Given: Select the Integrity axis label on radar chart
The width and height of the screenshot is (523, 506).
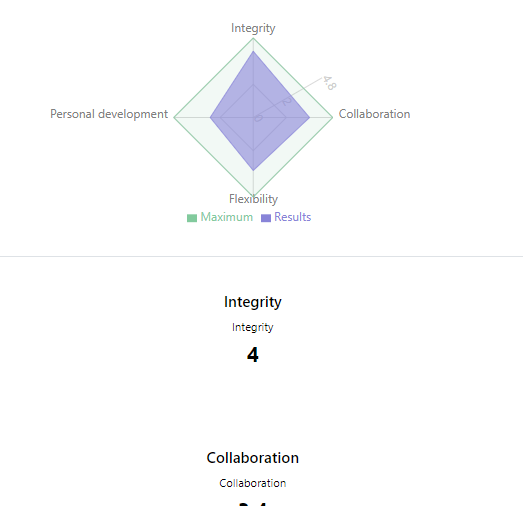Looking at the screenshot, I should click(253, 28).
